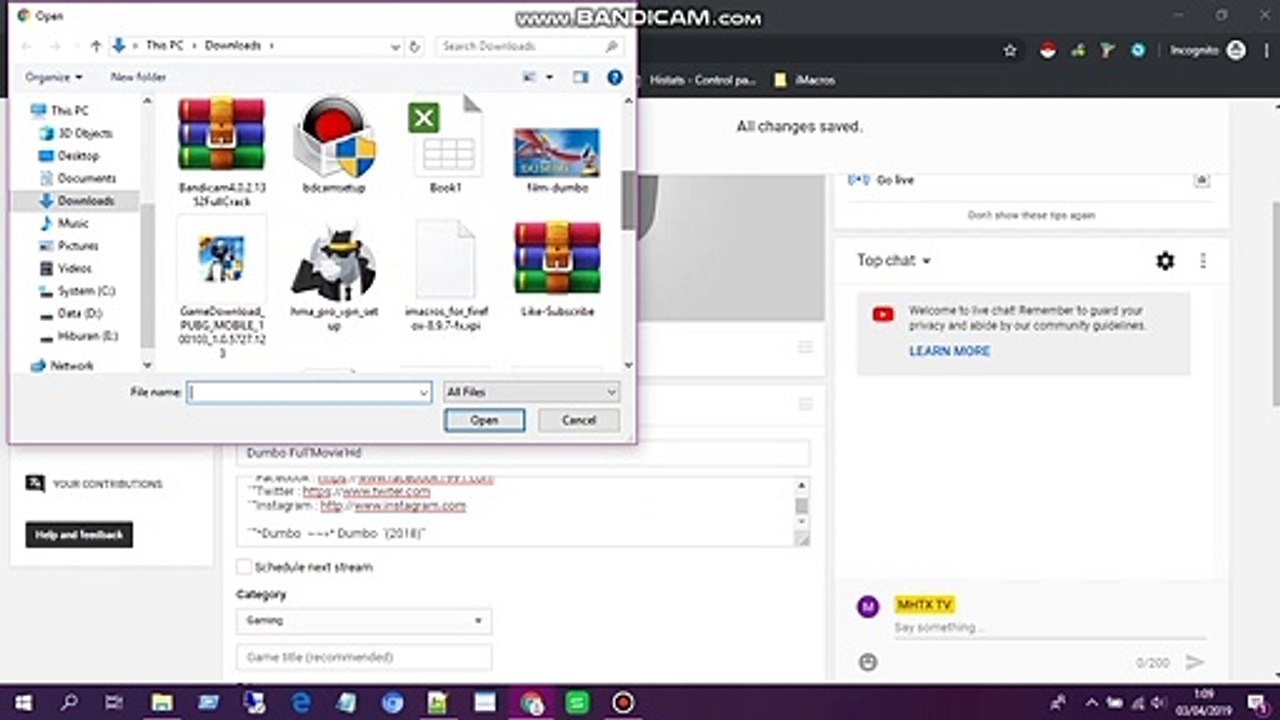Change the file view layout icon
The image size is (1280, 720).
point(530,77)
